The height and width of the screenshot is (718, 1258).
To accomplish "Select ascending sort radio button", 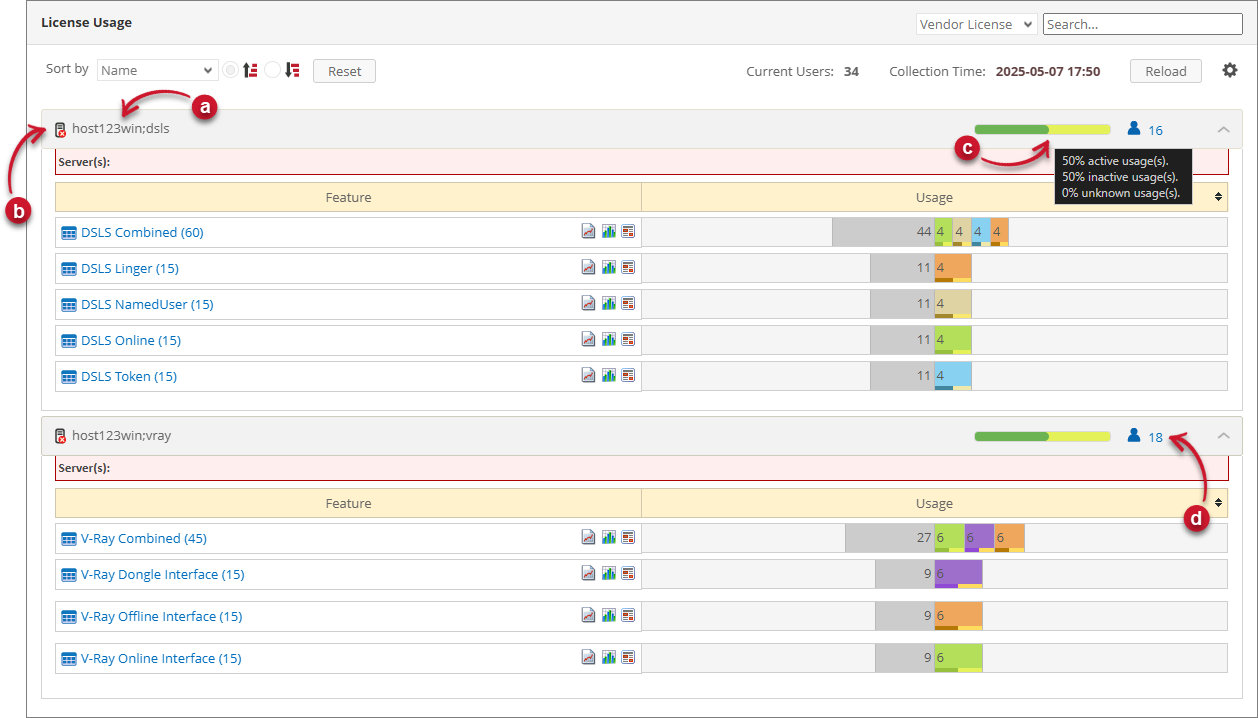I will tap(231, 70).
